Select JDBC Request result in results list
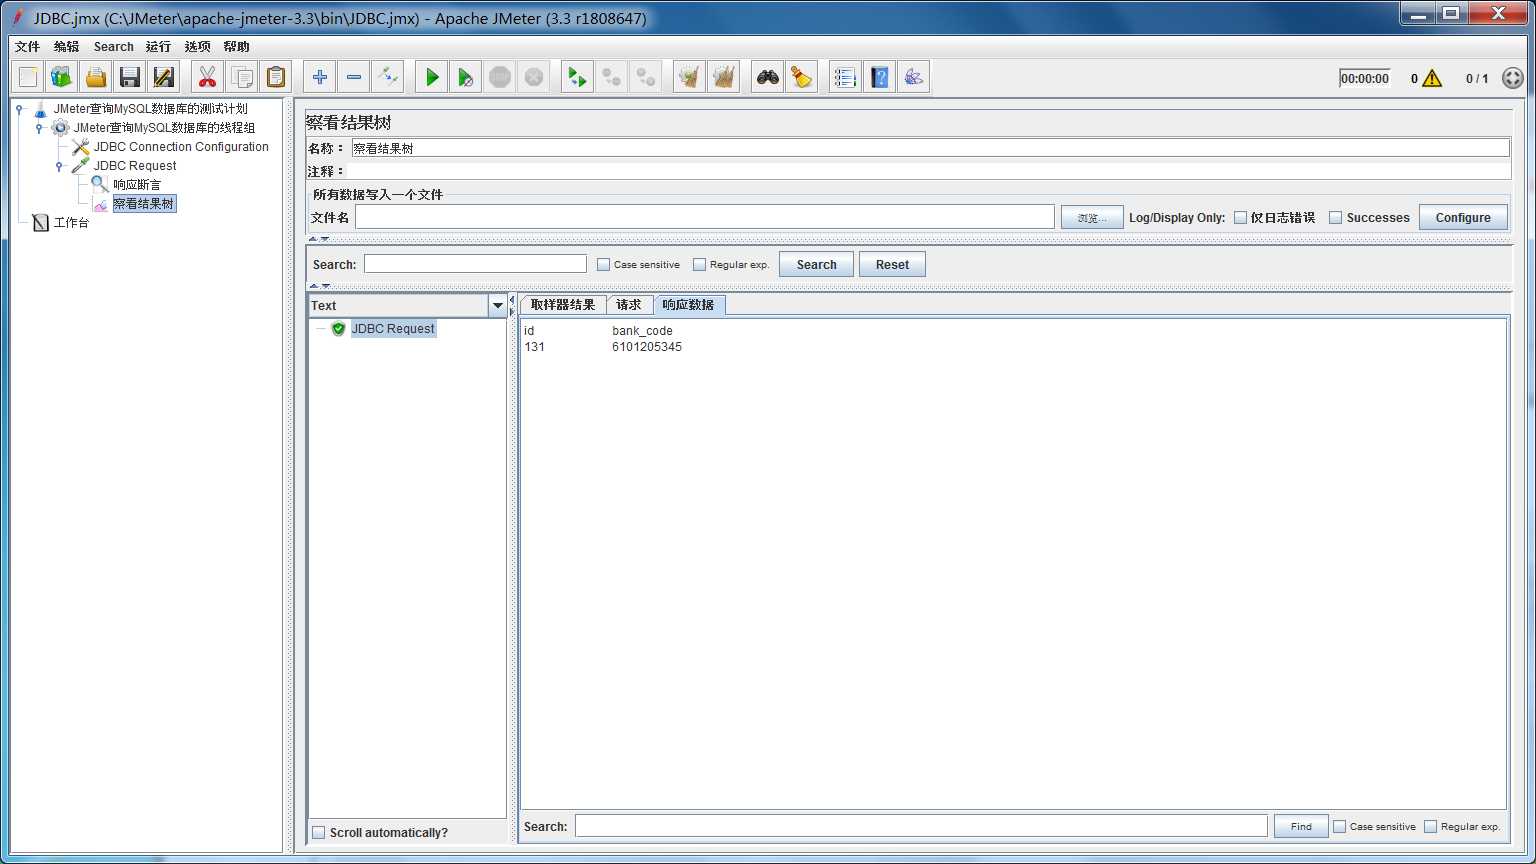 (x=393, y=329)
